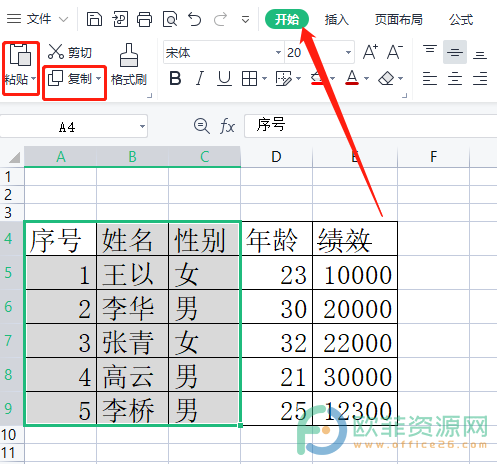Apply the fill color swatch
This screenshot has width=497, height=464.
pos(317,79)
